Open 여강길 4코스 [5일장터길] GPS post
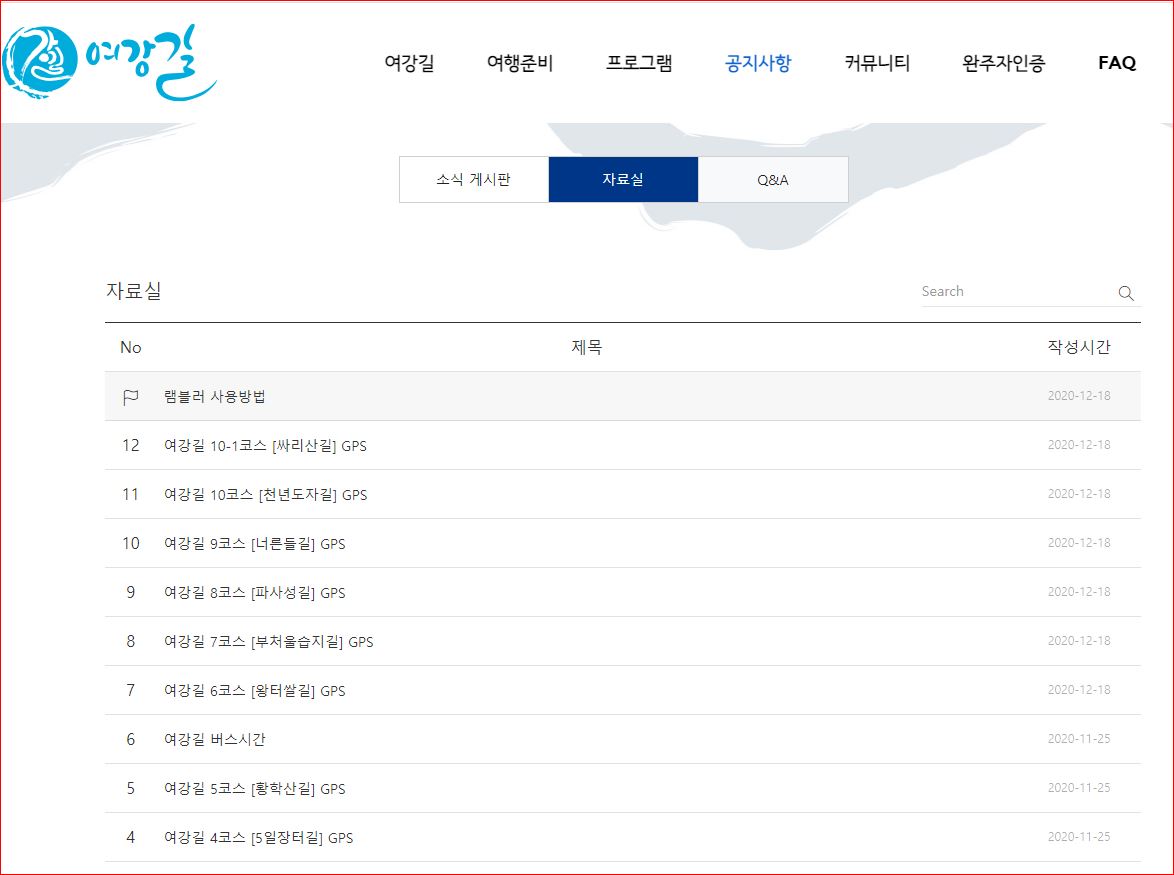 258,838
